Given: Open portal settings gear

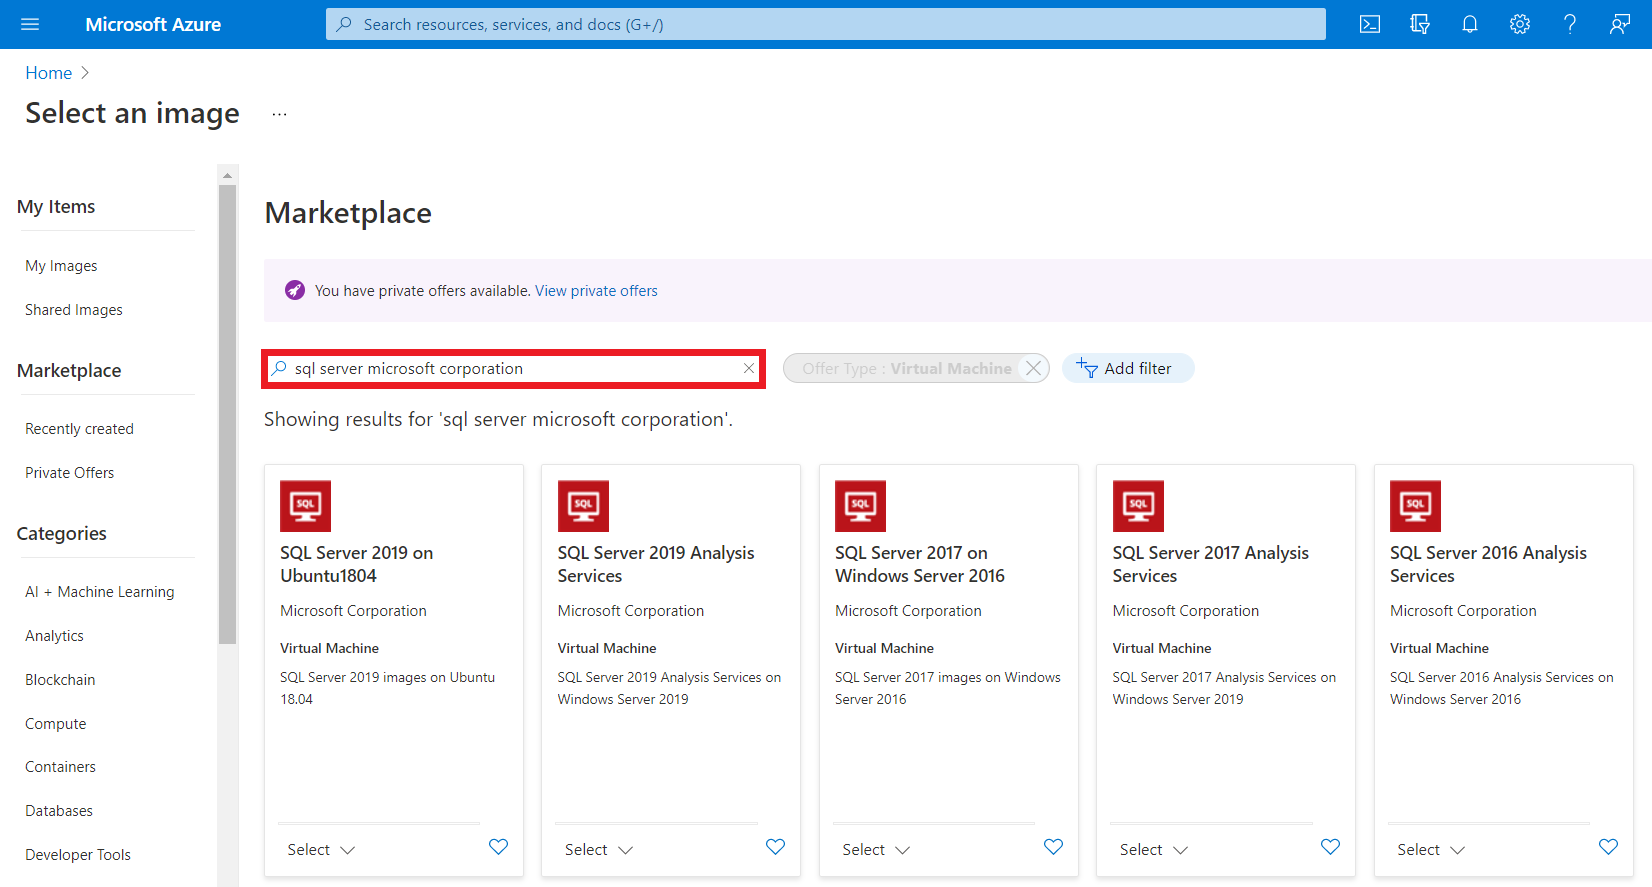Looking at the screenshot, I should 1520,24.
